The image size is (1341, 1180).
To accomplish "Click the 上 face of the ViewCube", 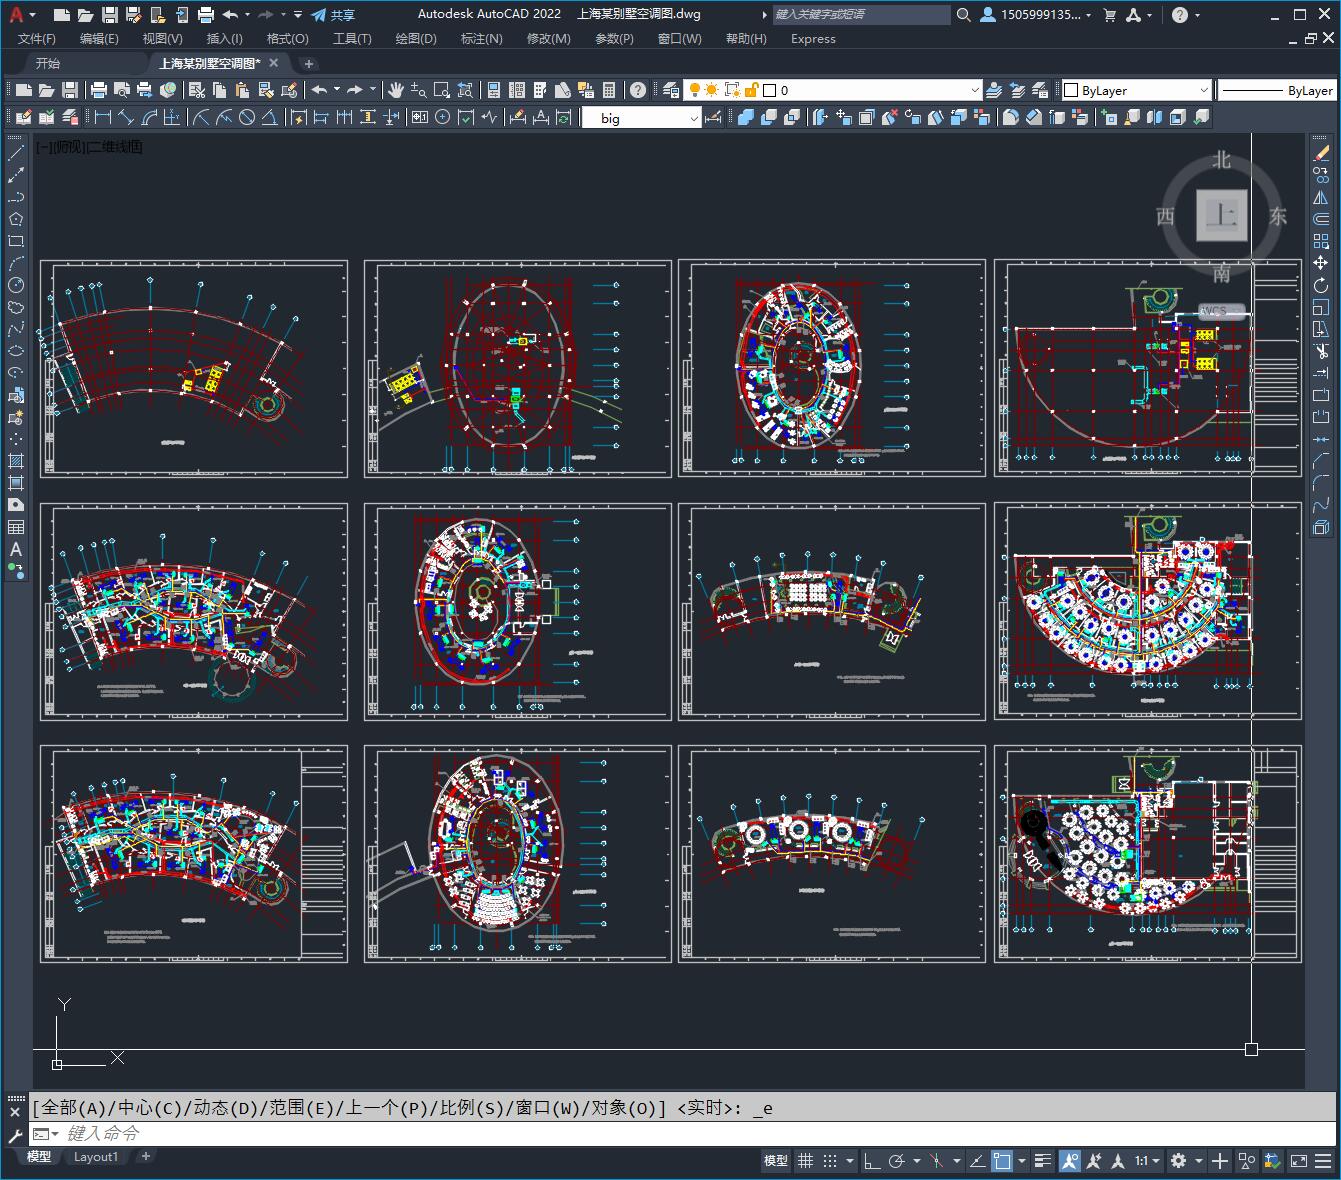I will 1222,214.
